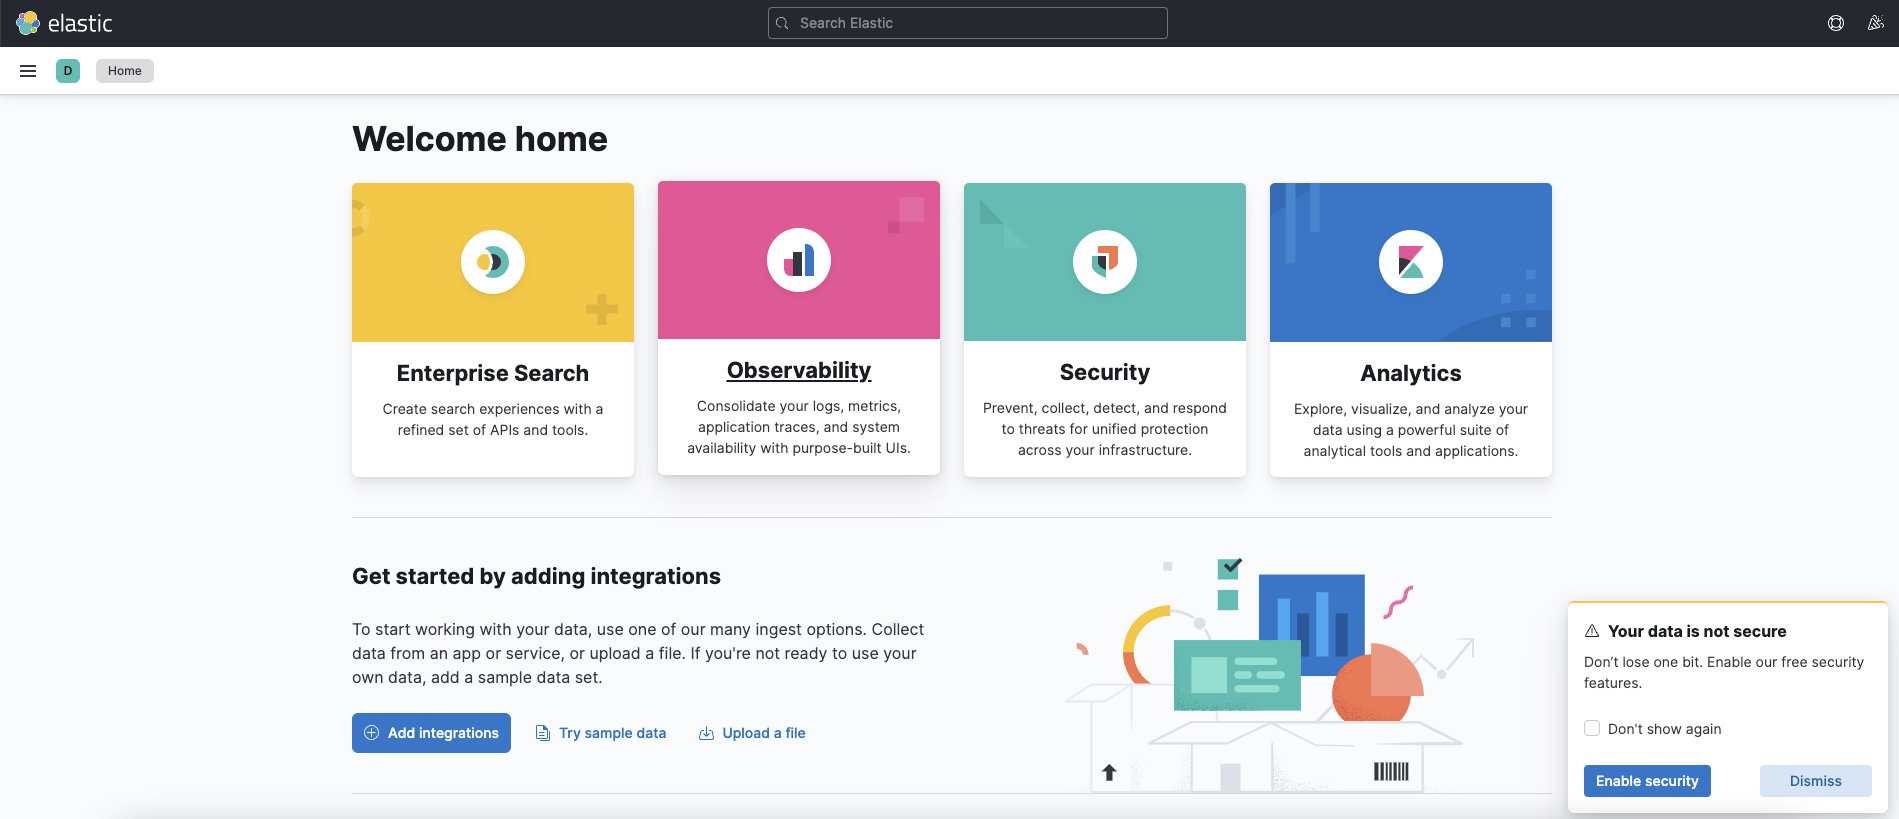The width and height of the screenshot is (1899, 819).
Task: Click the magnifier icon in search bar
Action: pyautogui.click(x=783, y=23)
